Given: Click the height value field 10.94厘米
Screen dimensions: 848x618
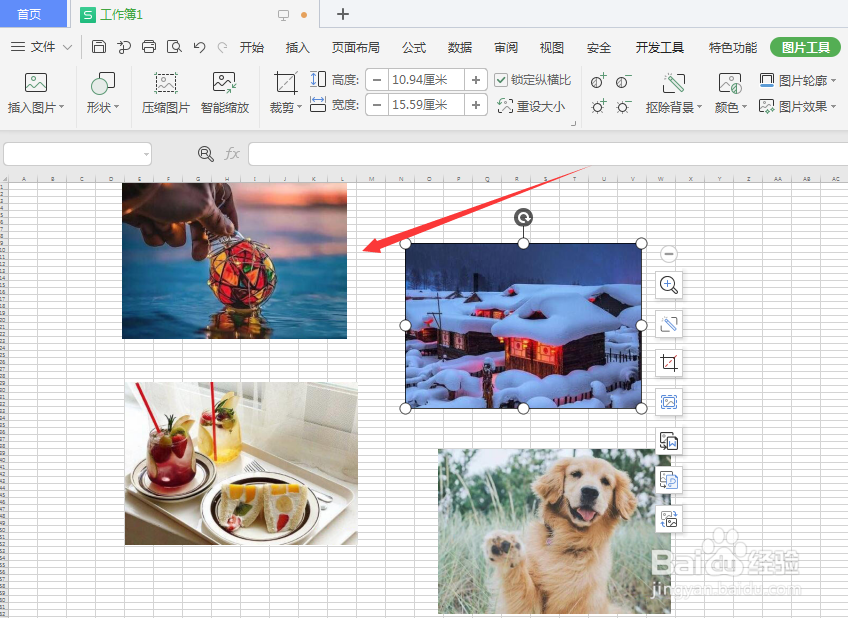Looking at the screenshot, I should (426, 80).
